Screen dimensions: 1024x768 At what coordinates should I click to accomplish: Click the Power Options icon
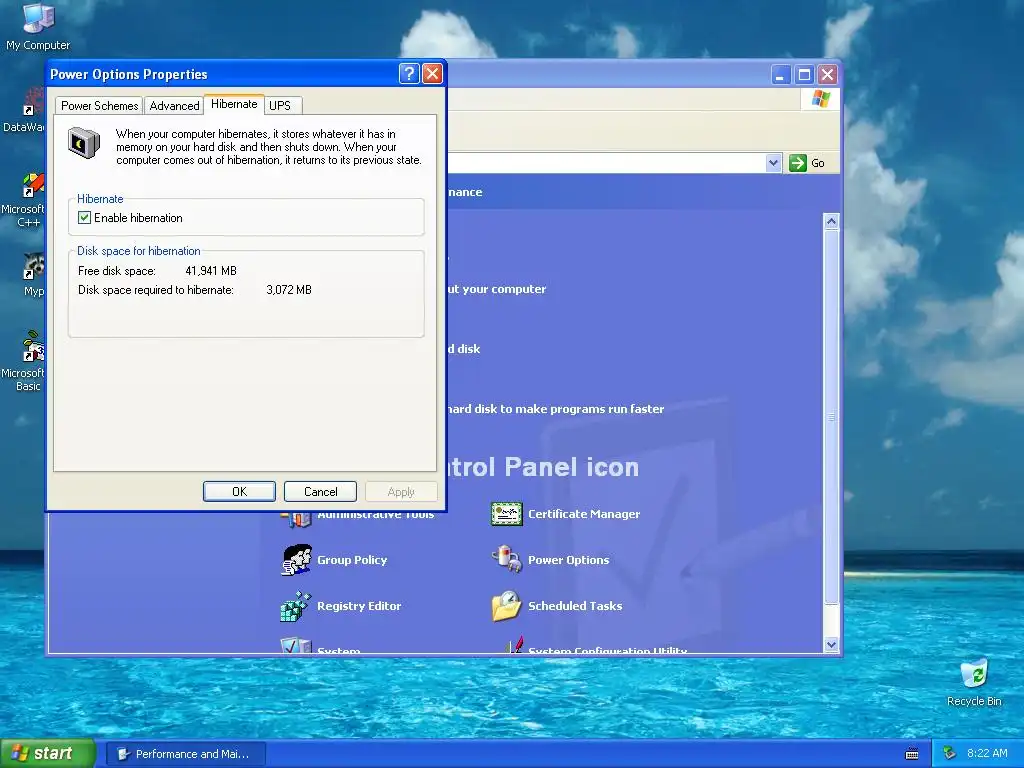tap(507, 560)
